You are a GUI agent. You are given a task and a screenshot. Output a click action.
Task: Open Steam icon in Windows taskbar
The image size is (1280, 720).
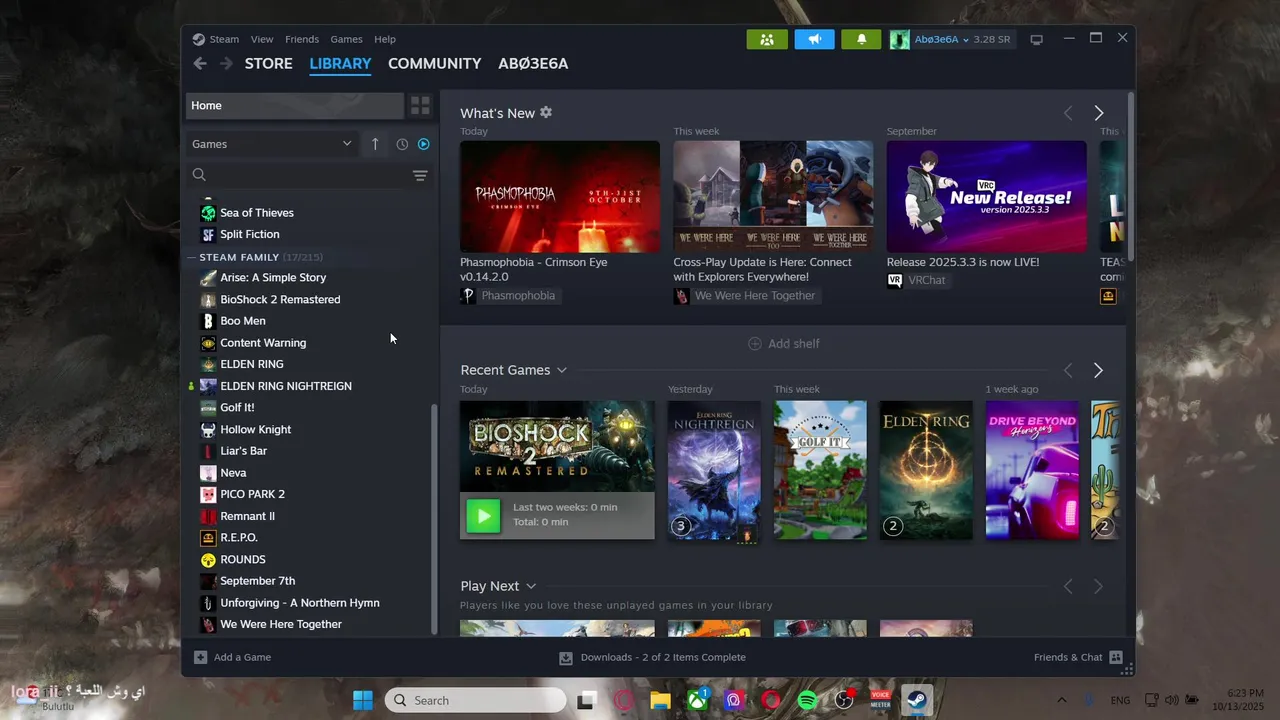915,700
